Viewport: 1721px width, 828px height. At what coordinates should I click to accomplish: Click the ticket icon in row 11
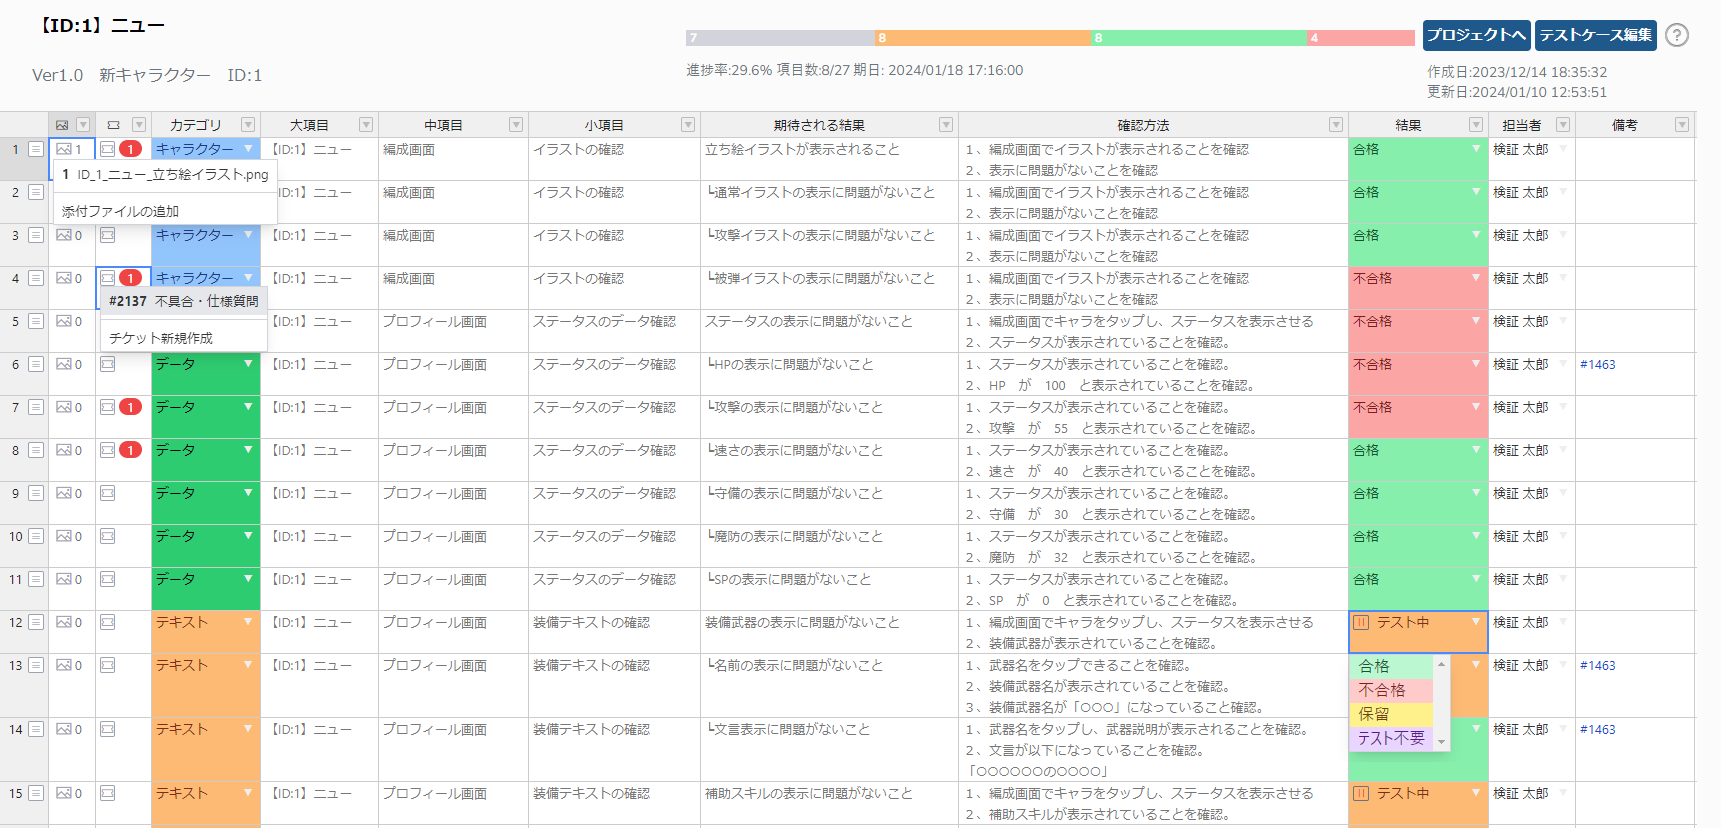108,579
